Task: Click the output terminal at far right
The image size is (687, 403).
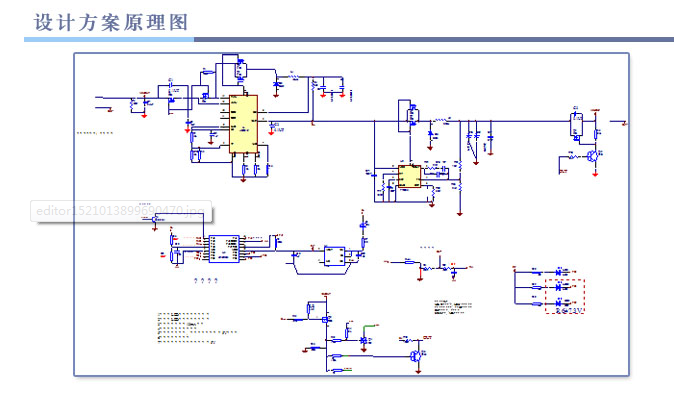Action: pyautogui.click(x=622, y=123)
